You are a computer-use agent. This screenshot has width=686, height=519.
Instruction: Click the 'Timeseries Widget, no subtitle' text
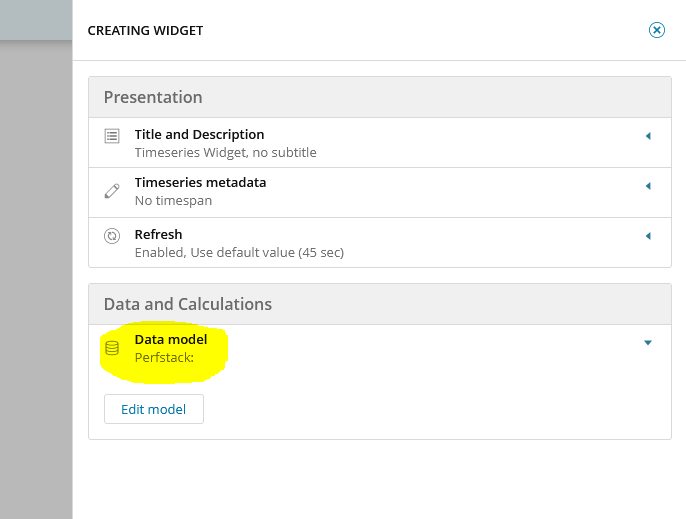click(x=225, y=153)
